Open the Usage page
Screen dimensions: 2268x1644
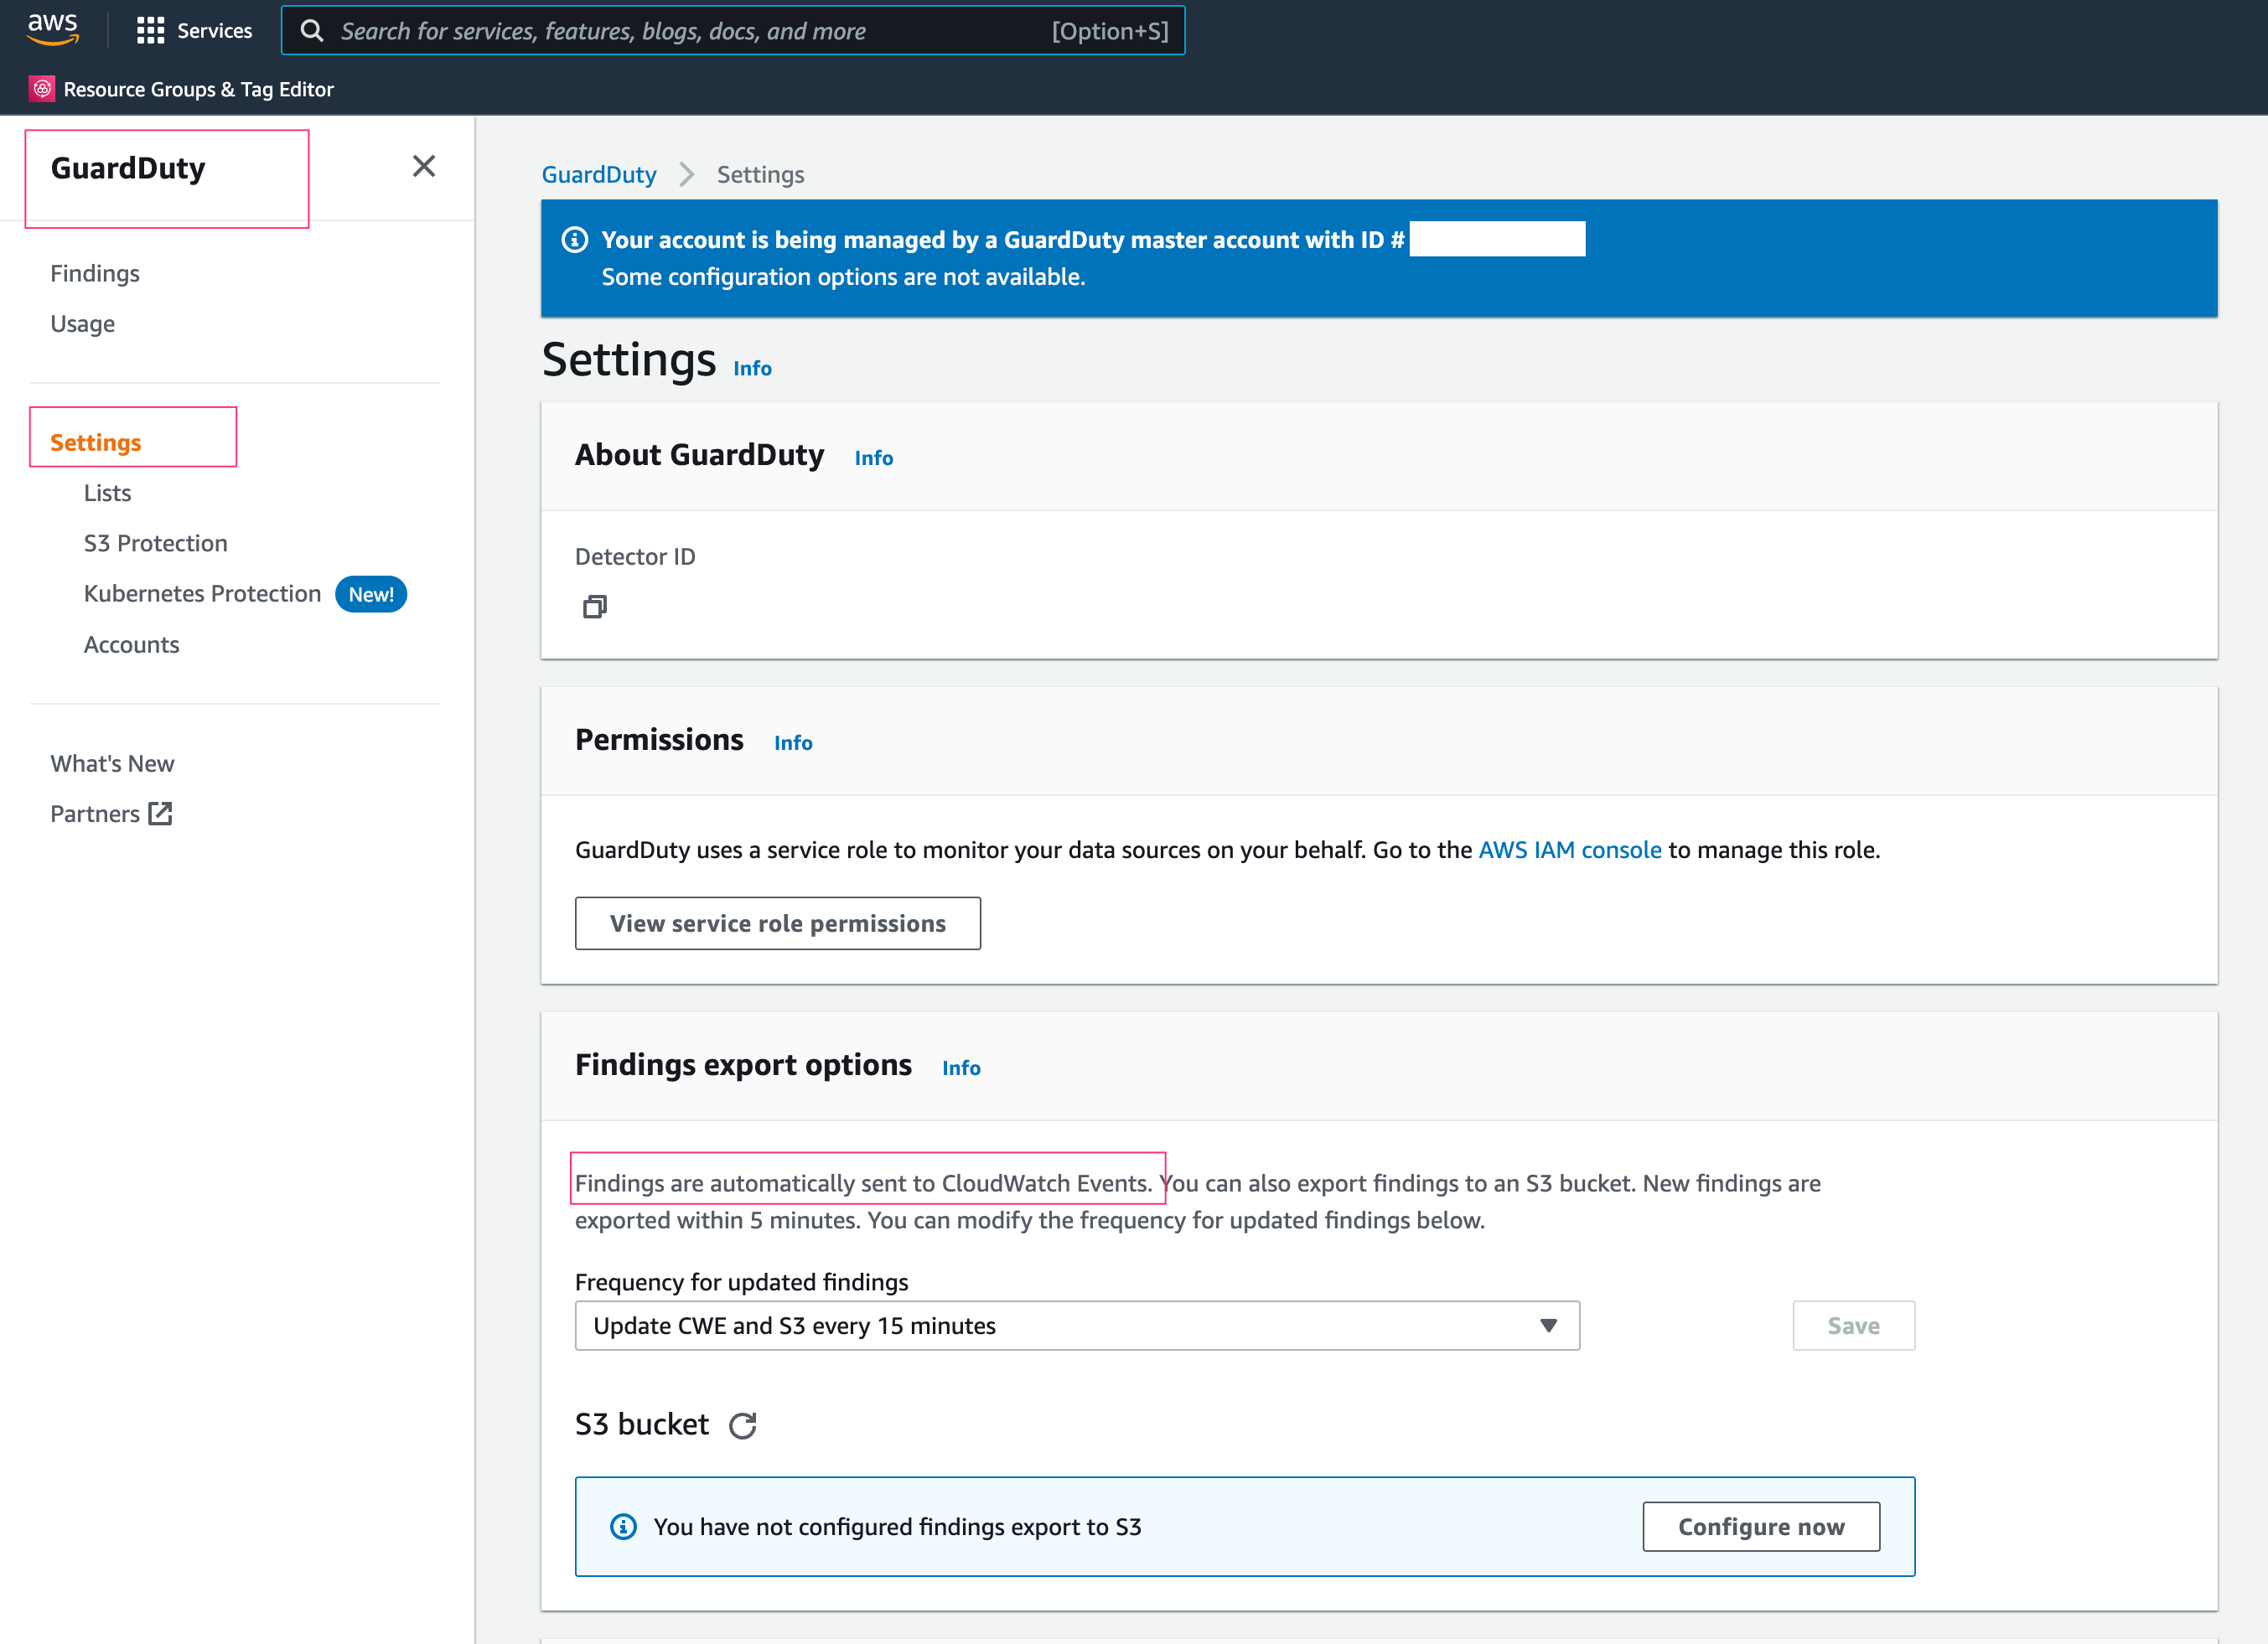click(x=83, y=324)
